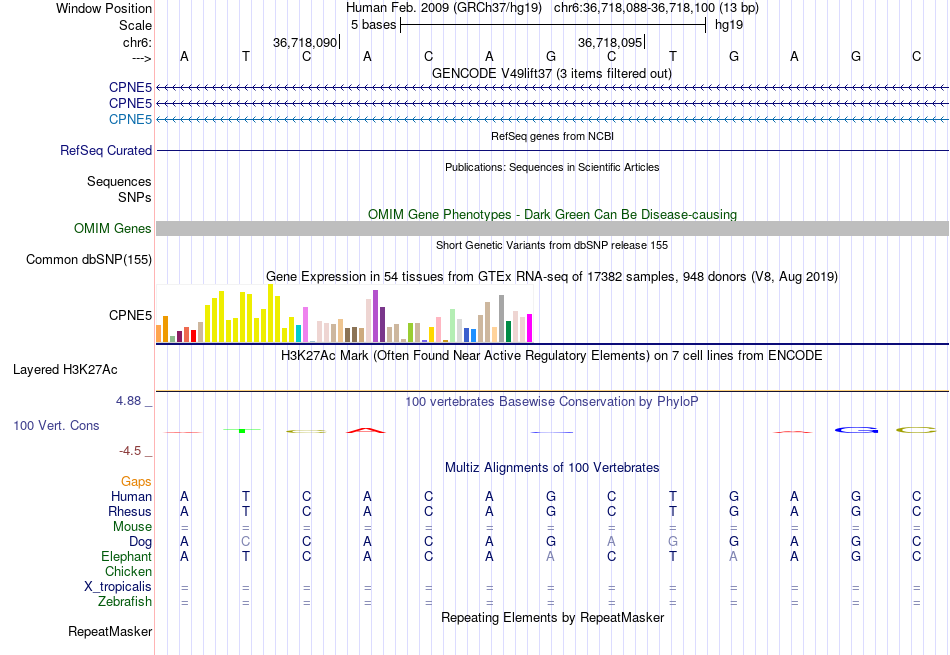Click the Chicken species label
This screenshot has height=655, width=950.
pos(128,571)
